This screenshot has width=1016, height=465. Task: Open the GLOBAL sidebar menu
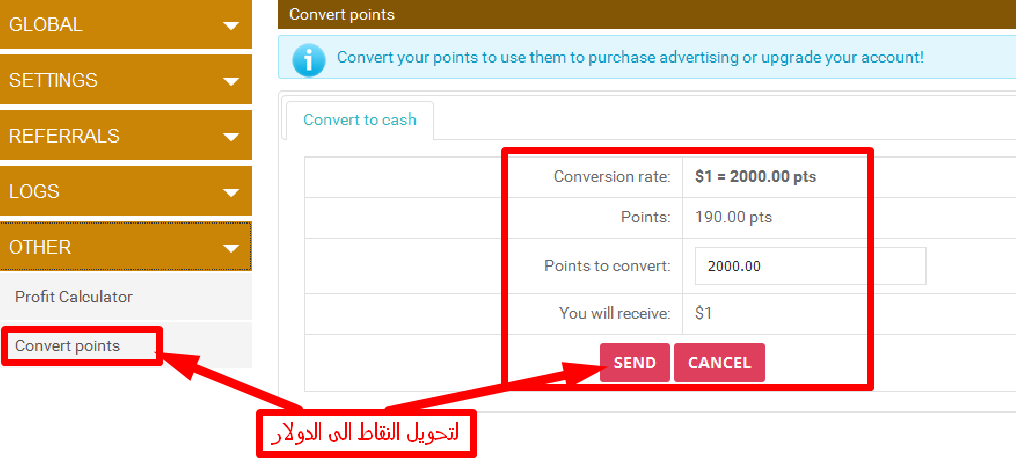tap(126, 24)
